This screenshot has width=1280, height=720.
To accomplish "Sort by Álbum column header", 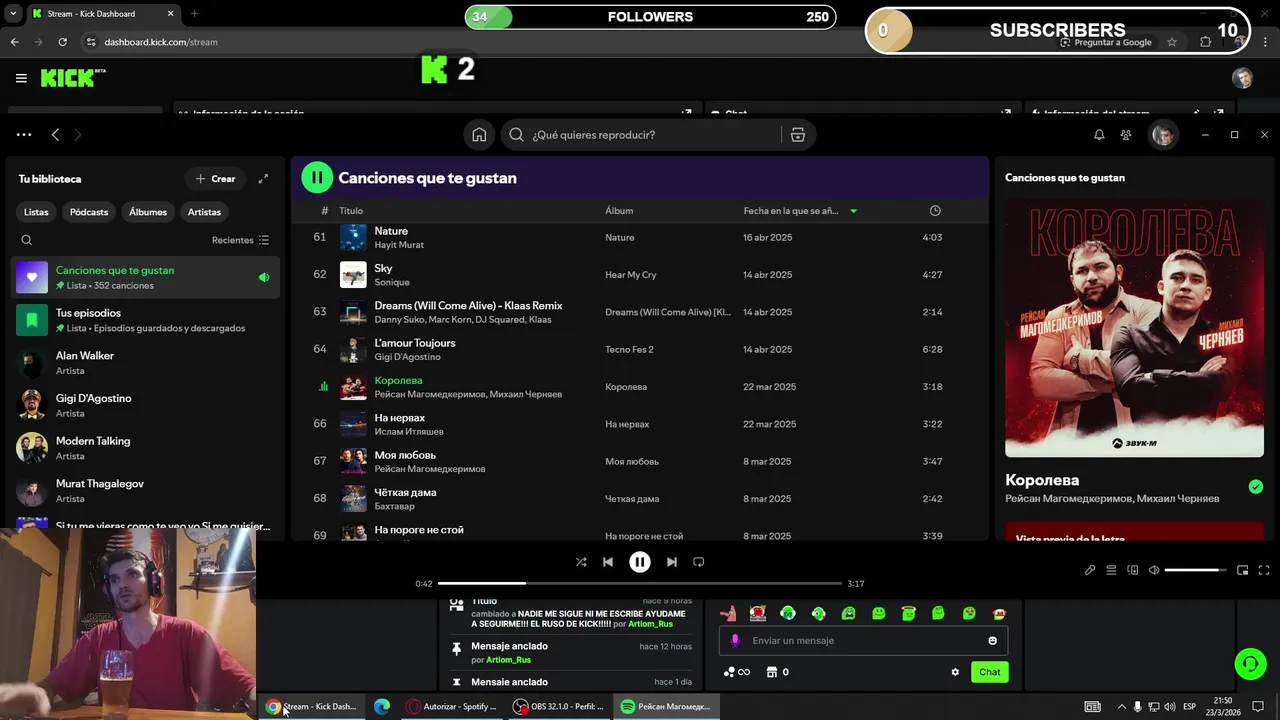I will [619, 211].
